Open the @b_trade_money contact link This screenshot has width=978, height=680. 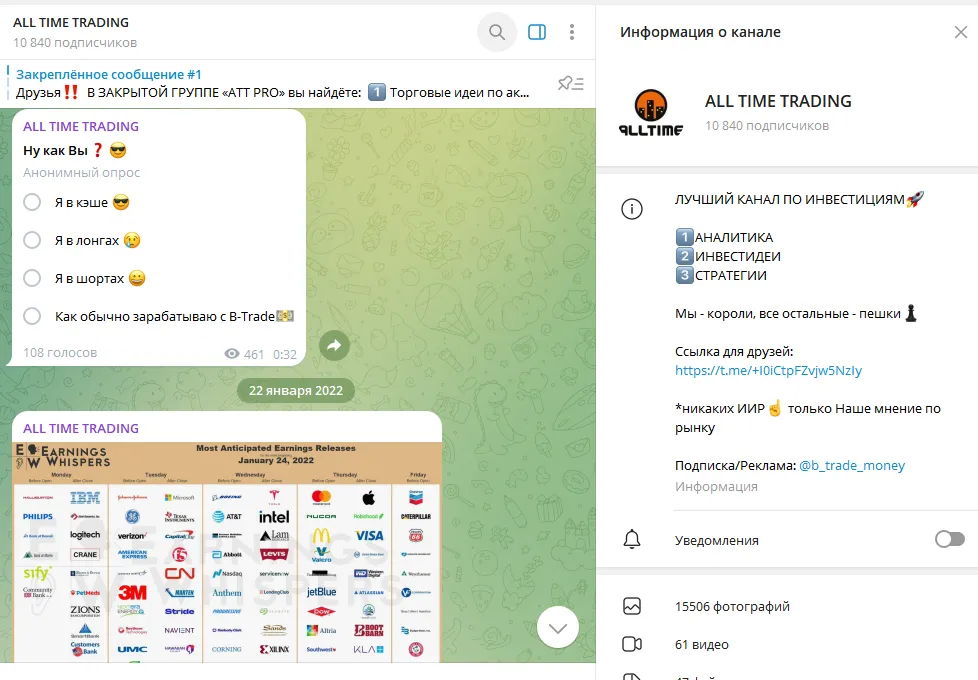point(852,465)
